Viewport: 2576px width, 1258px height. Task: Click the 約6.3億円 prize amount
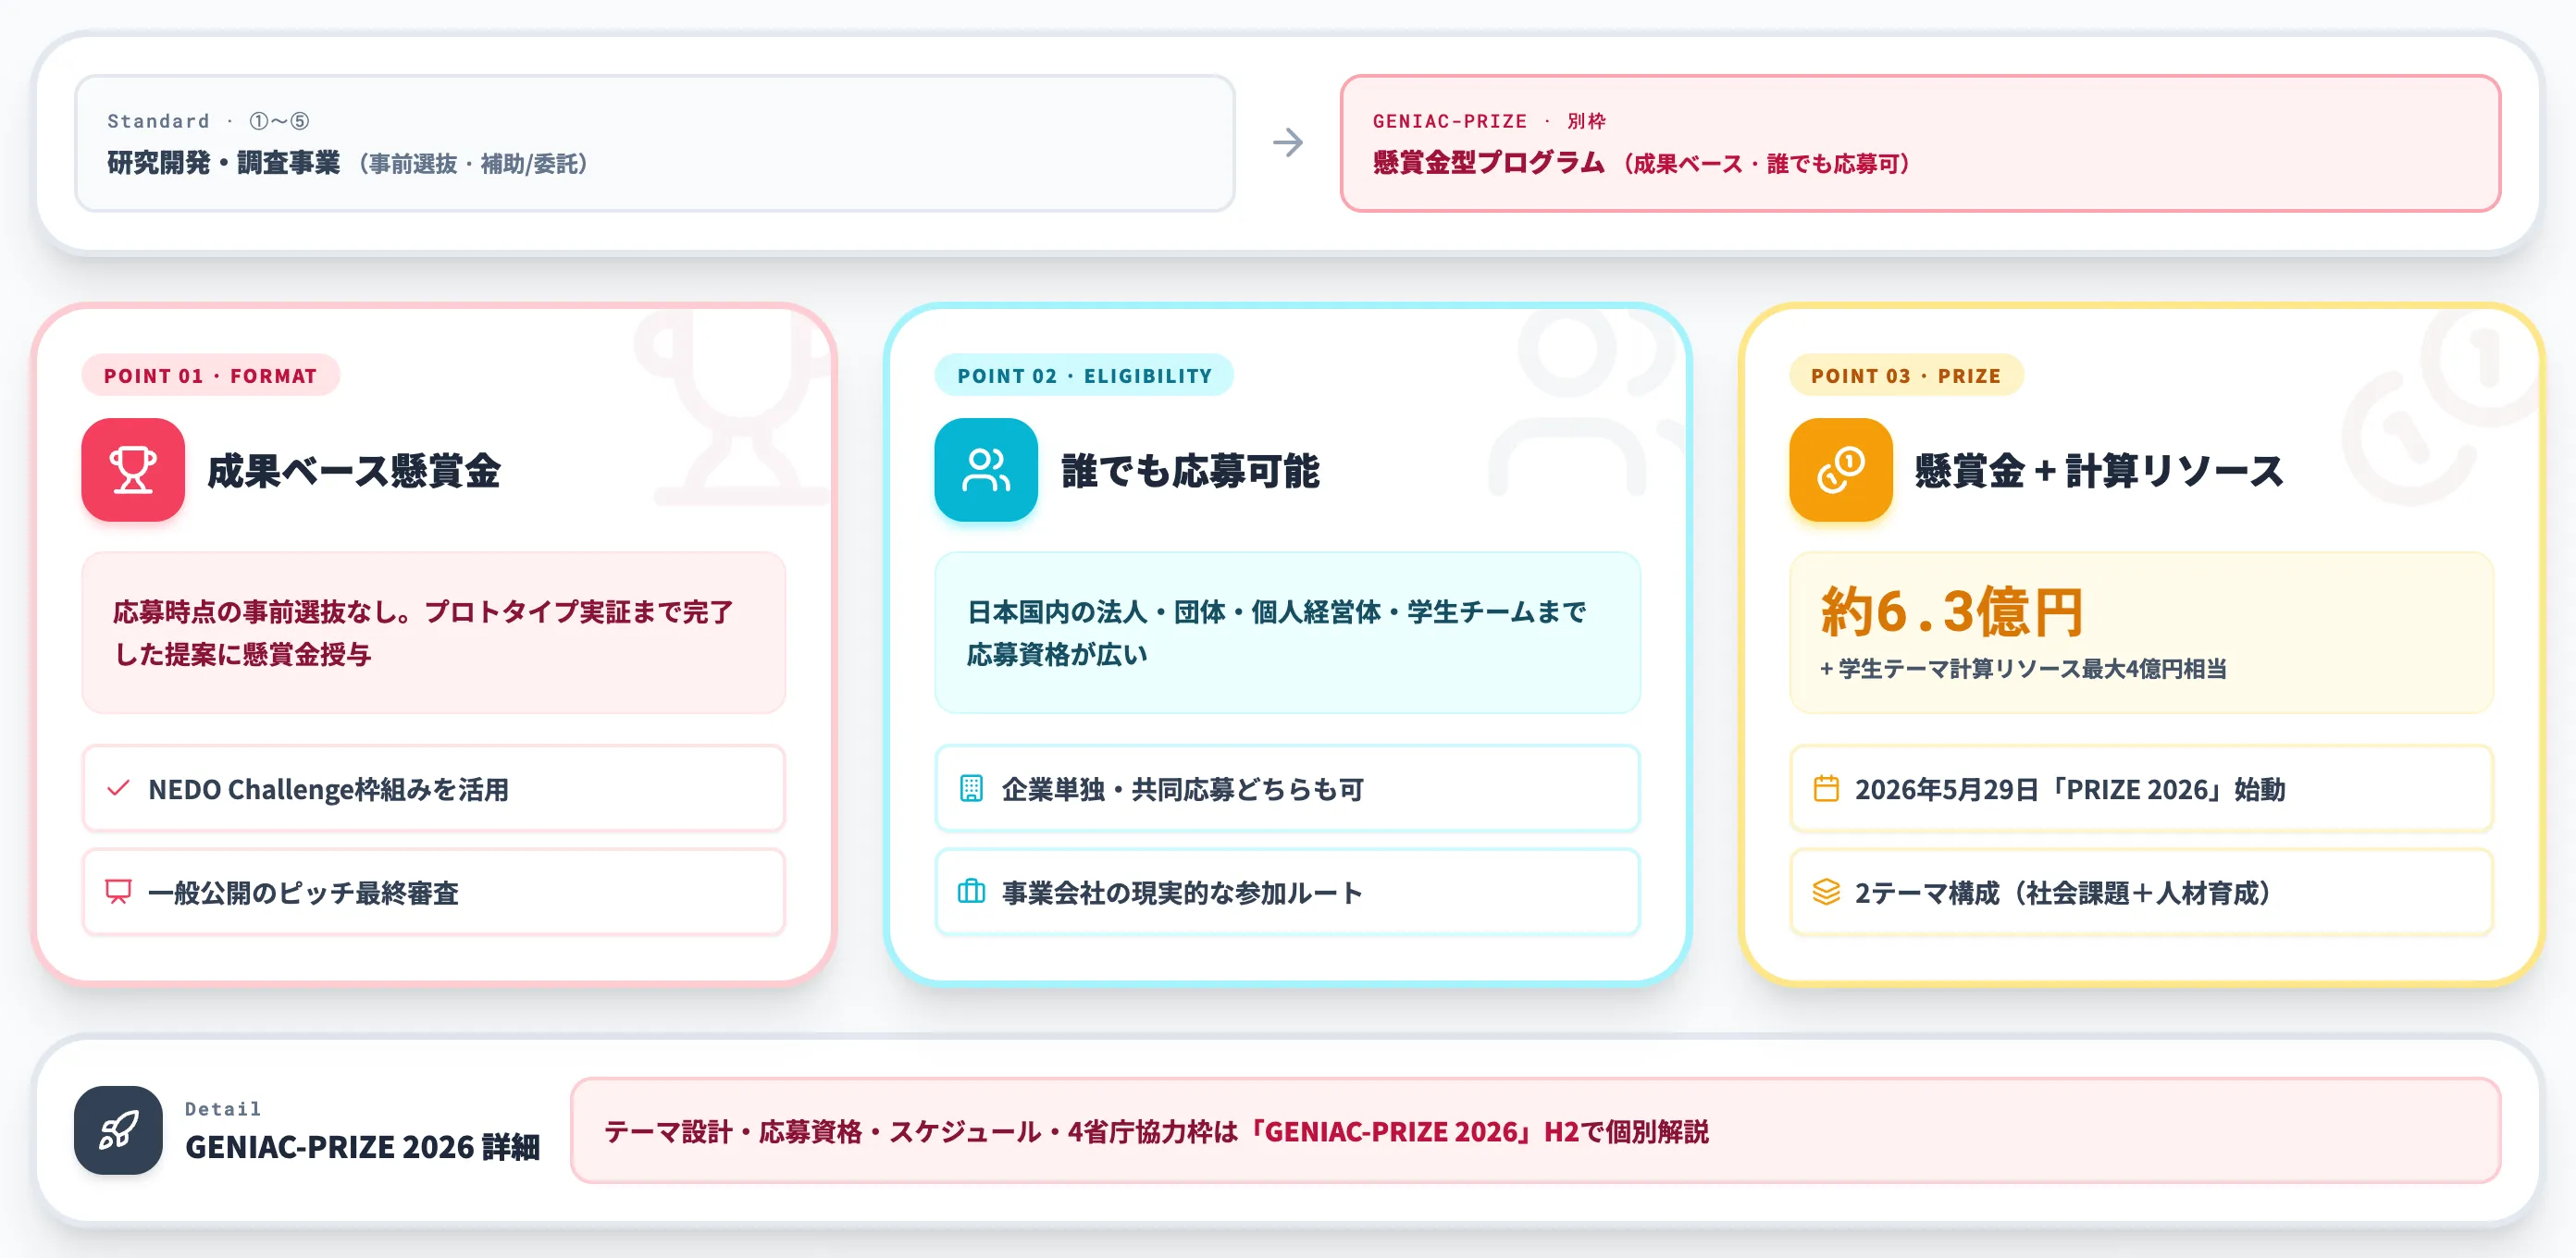pos(1951,611)
